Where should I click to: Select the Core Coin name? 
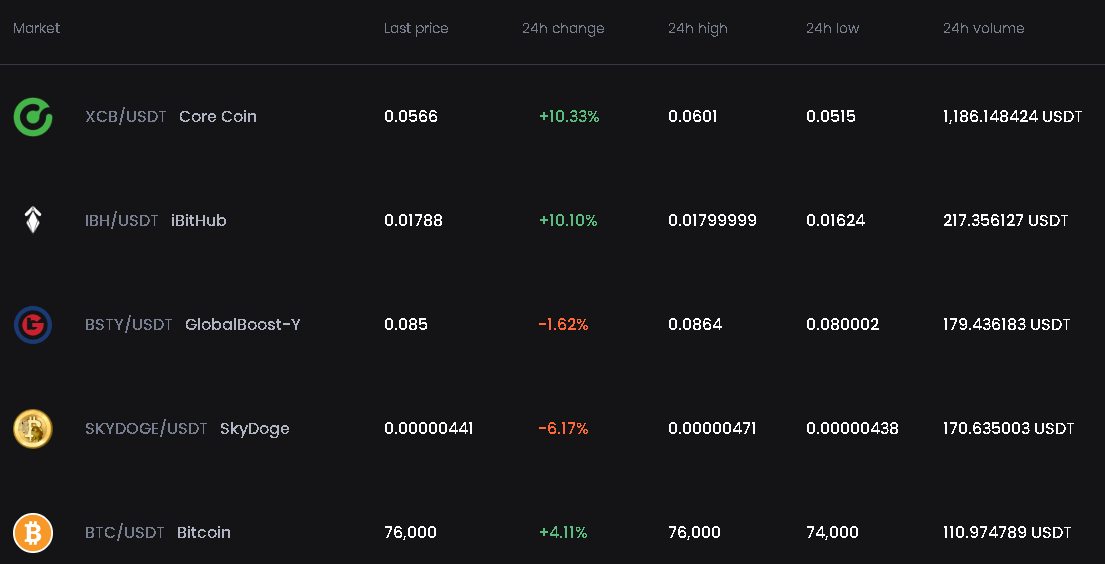coord(218,116)
